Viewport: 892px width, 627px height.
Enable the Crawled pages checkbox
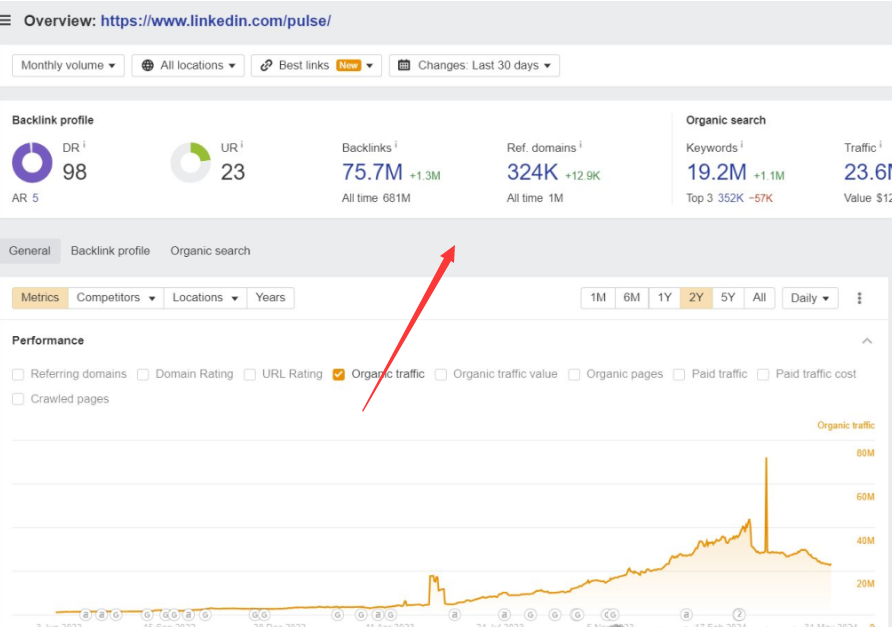pos(18,400)
